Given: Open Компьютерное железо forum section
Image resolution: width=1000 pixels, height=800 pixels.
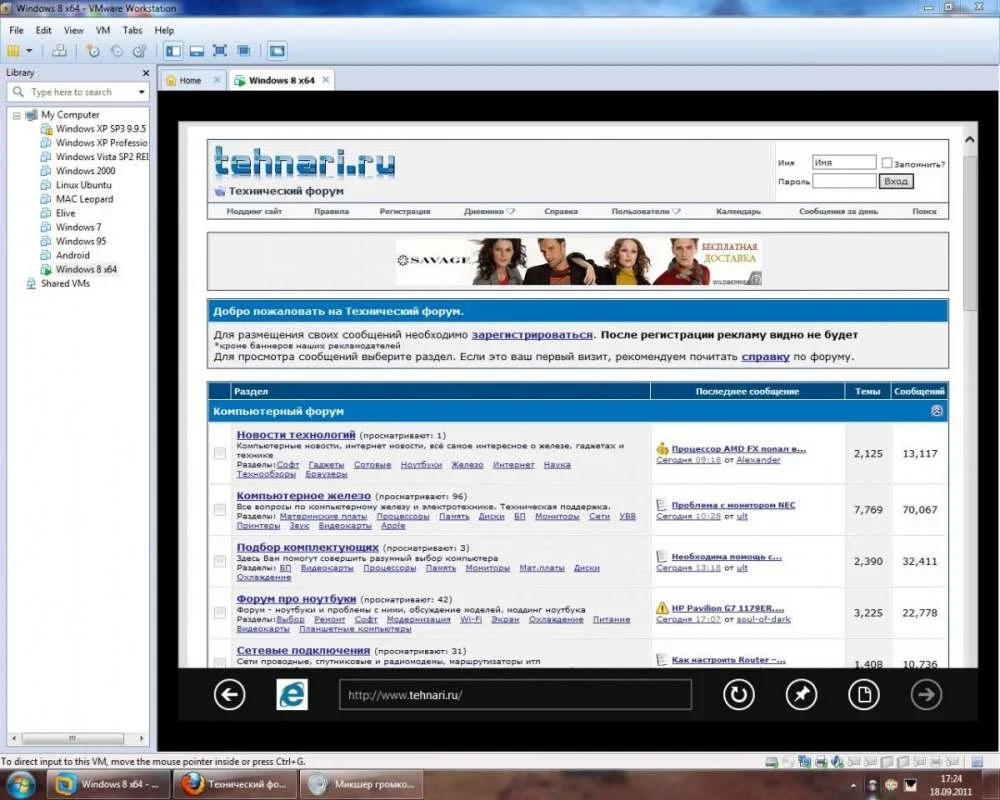Looking at the screenshot, I should 304,496.
